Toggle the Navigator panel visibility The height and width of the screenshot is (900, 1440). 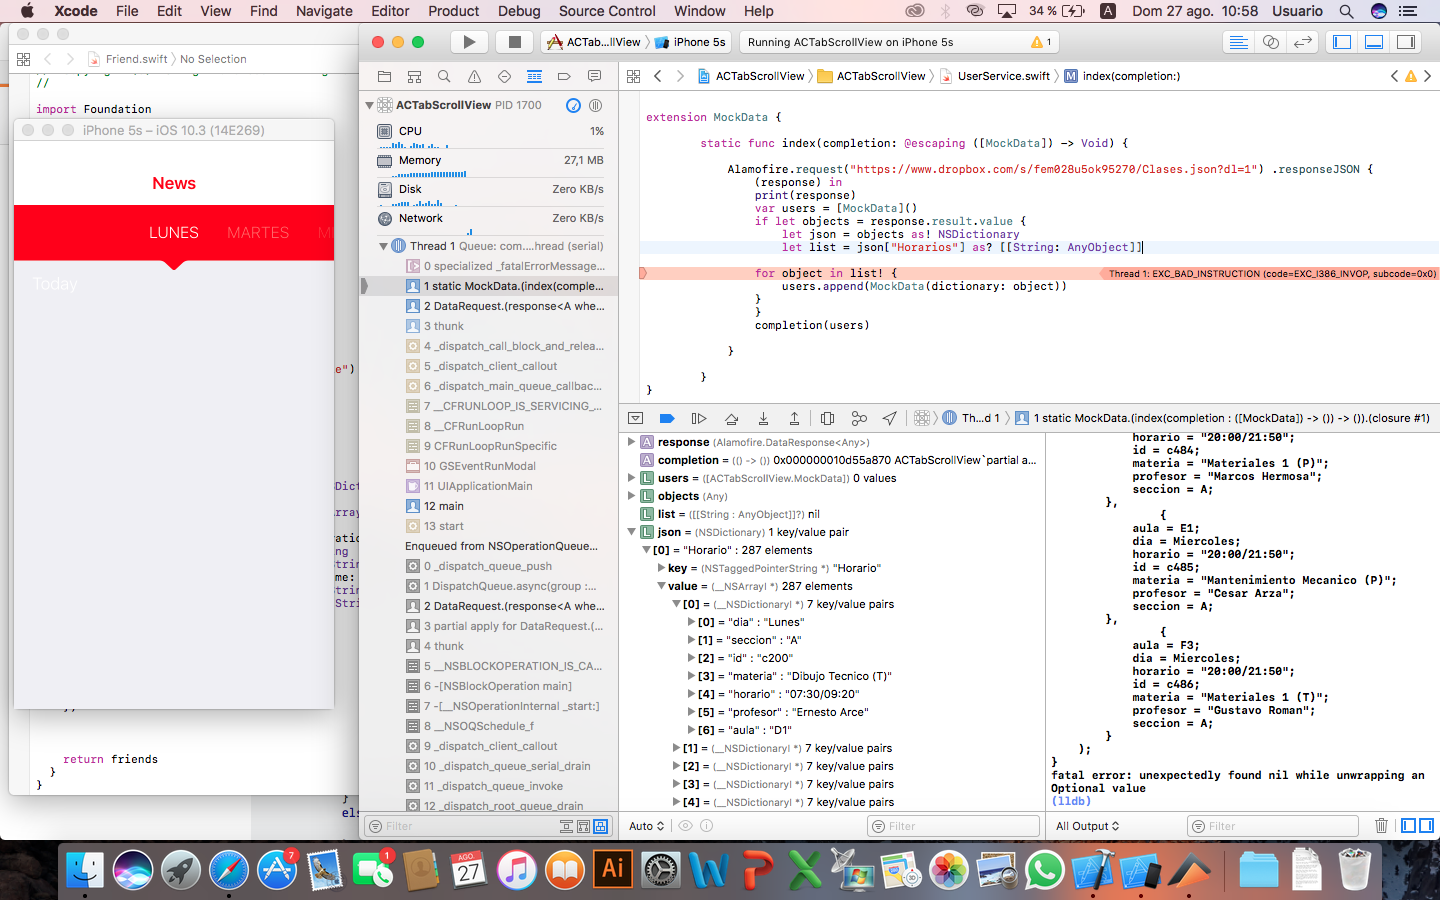coord(1342,42)
